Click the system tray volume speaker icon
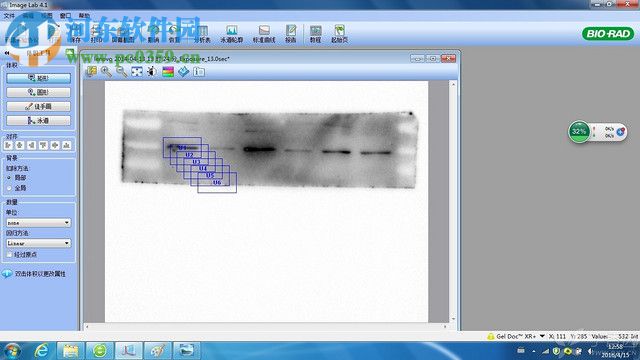This screenshot has height=360, width=640. pos(590,351)
